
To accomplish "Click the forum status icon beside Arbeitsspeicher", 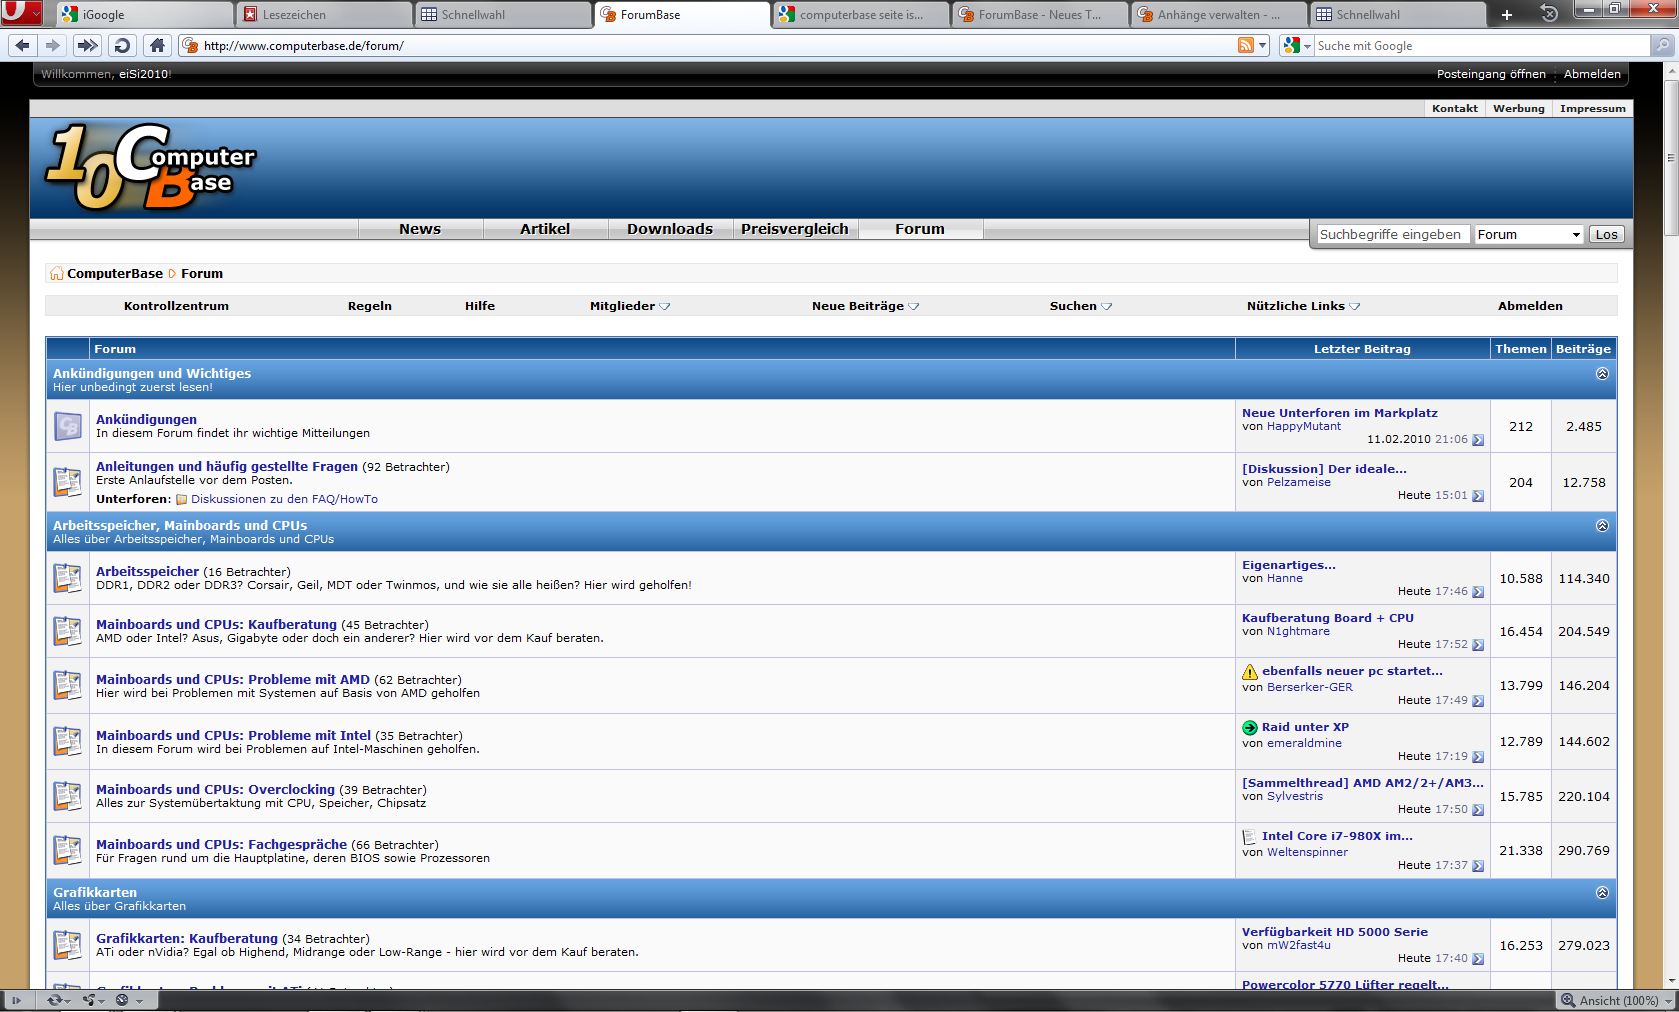I will [68, 578].
